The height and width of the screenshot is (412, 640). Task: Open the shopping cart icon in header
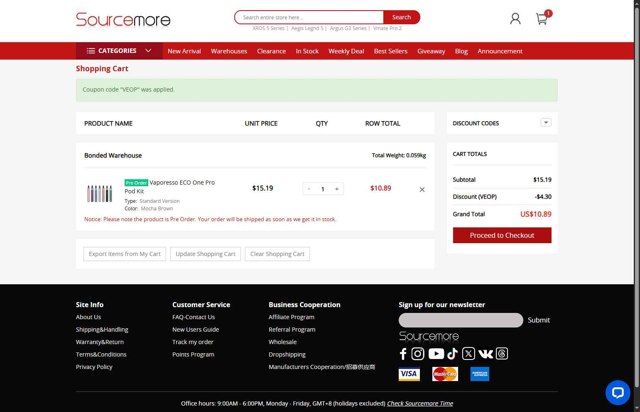[542, 18]
